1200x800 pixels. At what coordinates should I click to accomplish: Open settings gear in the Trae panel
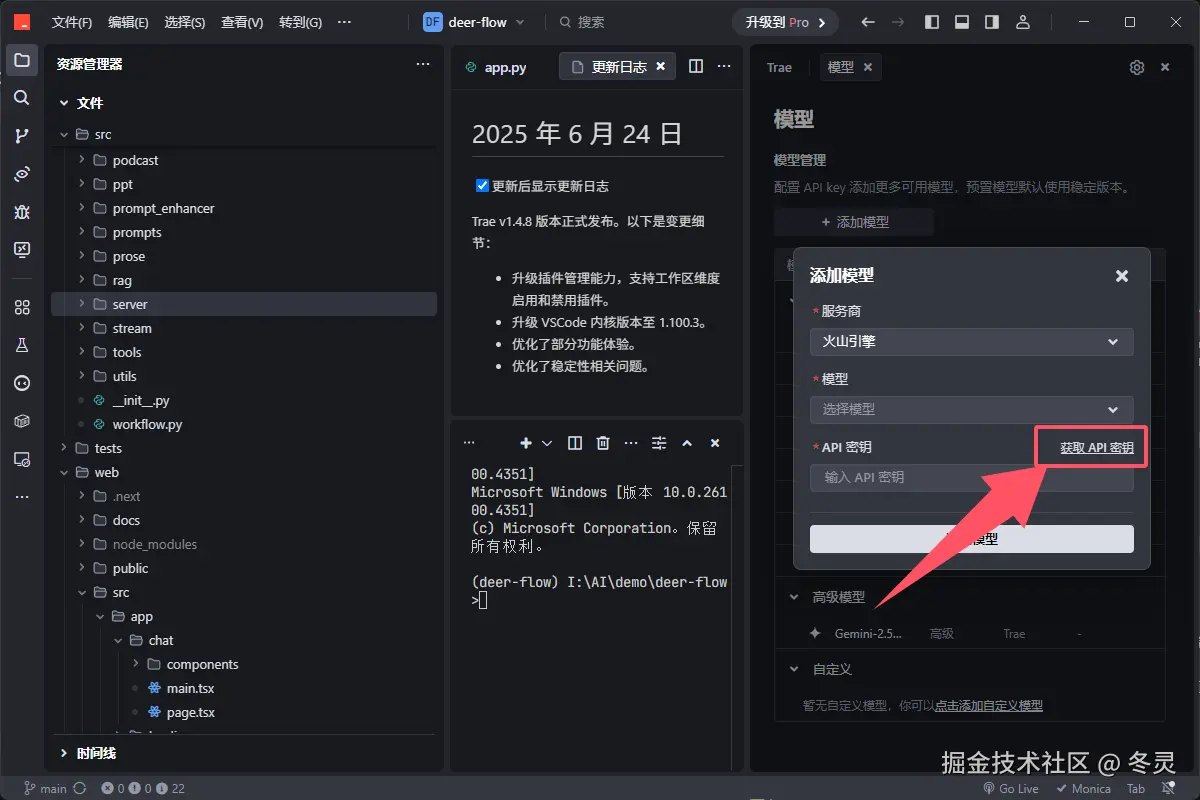tap(1136, 67)
